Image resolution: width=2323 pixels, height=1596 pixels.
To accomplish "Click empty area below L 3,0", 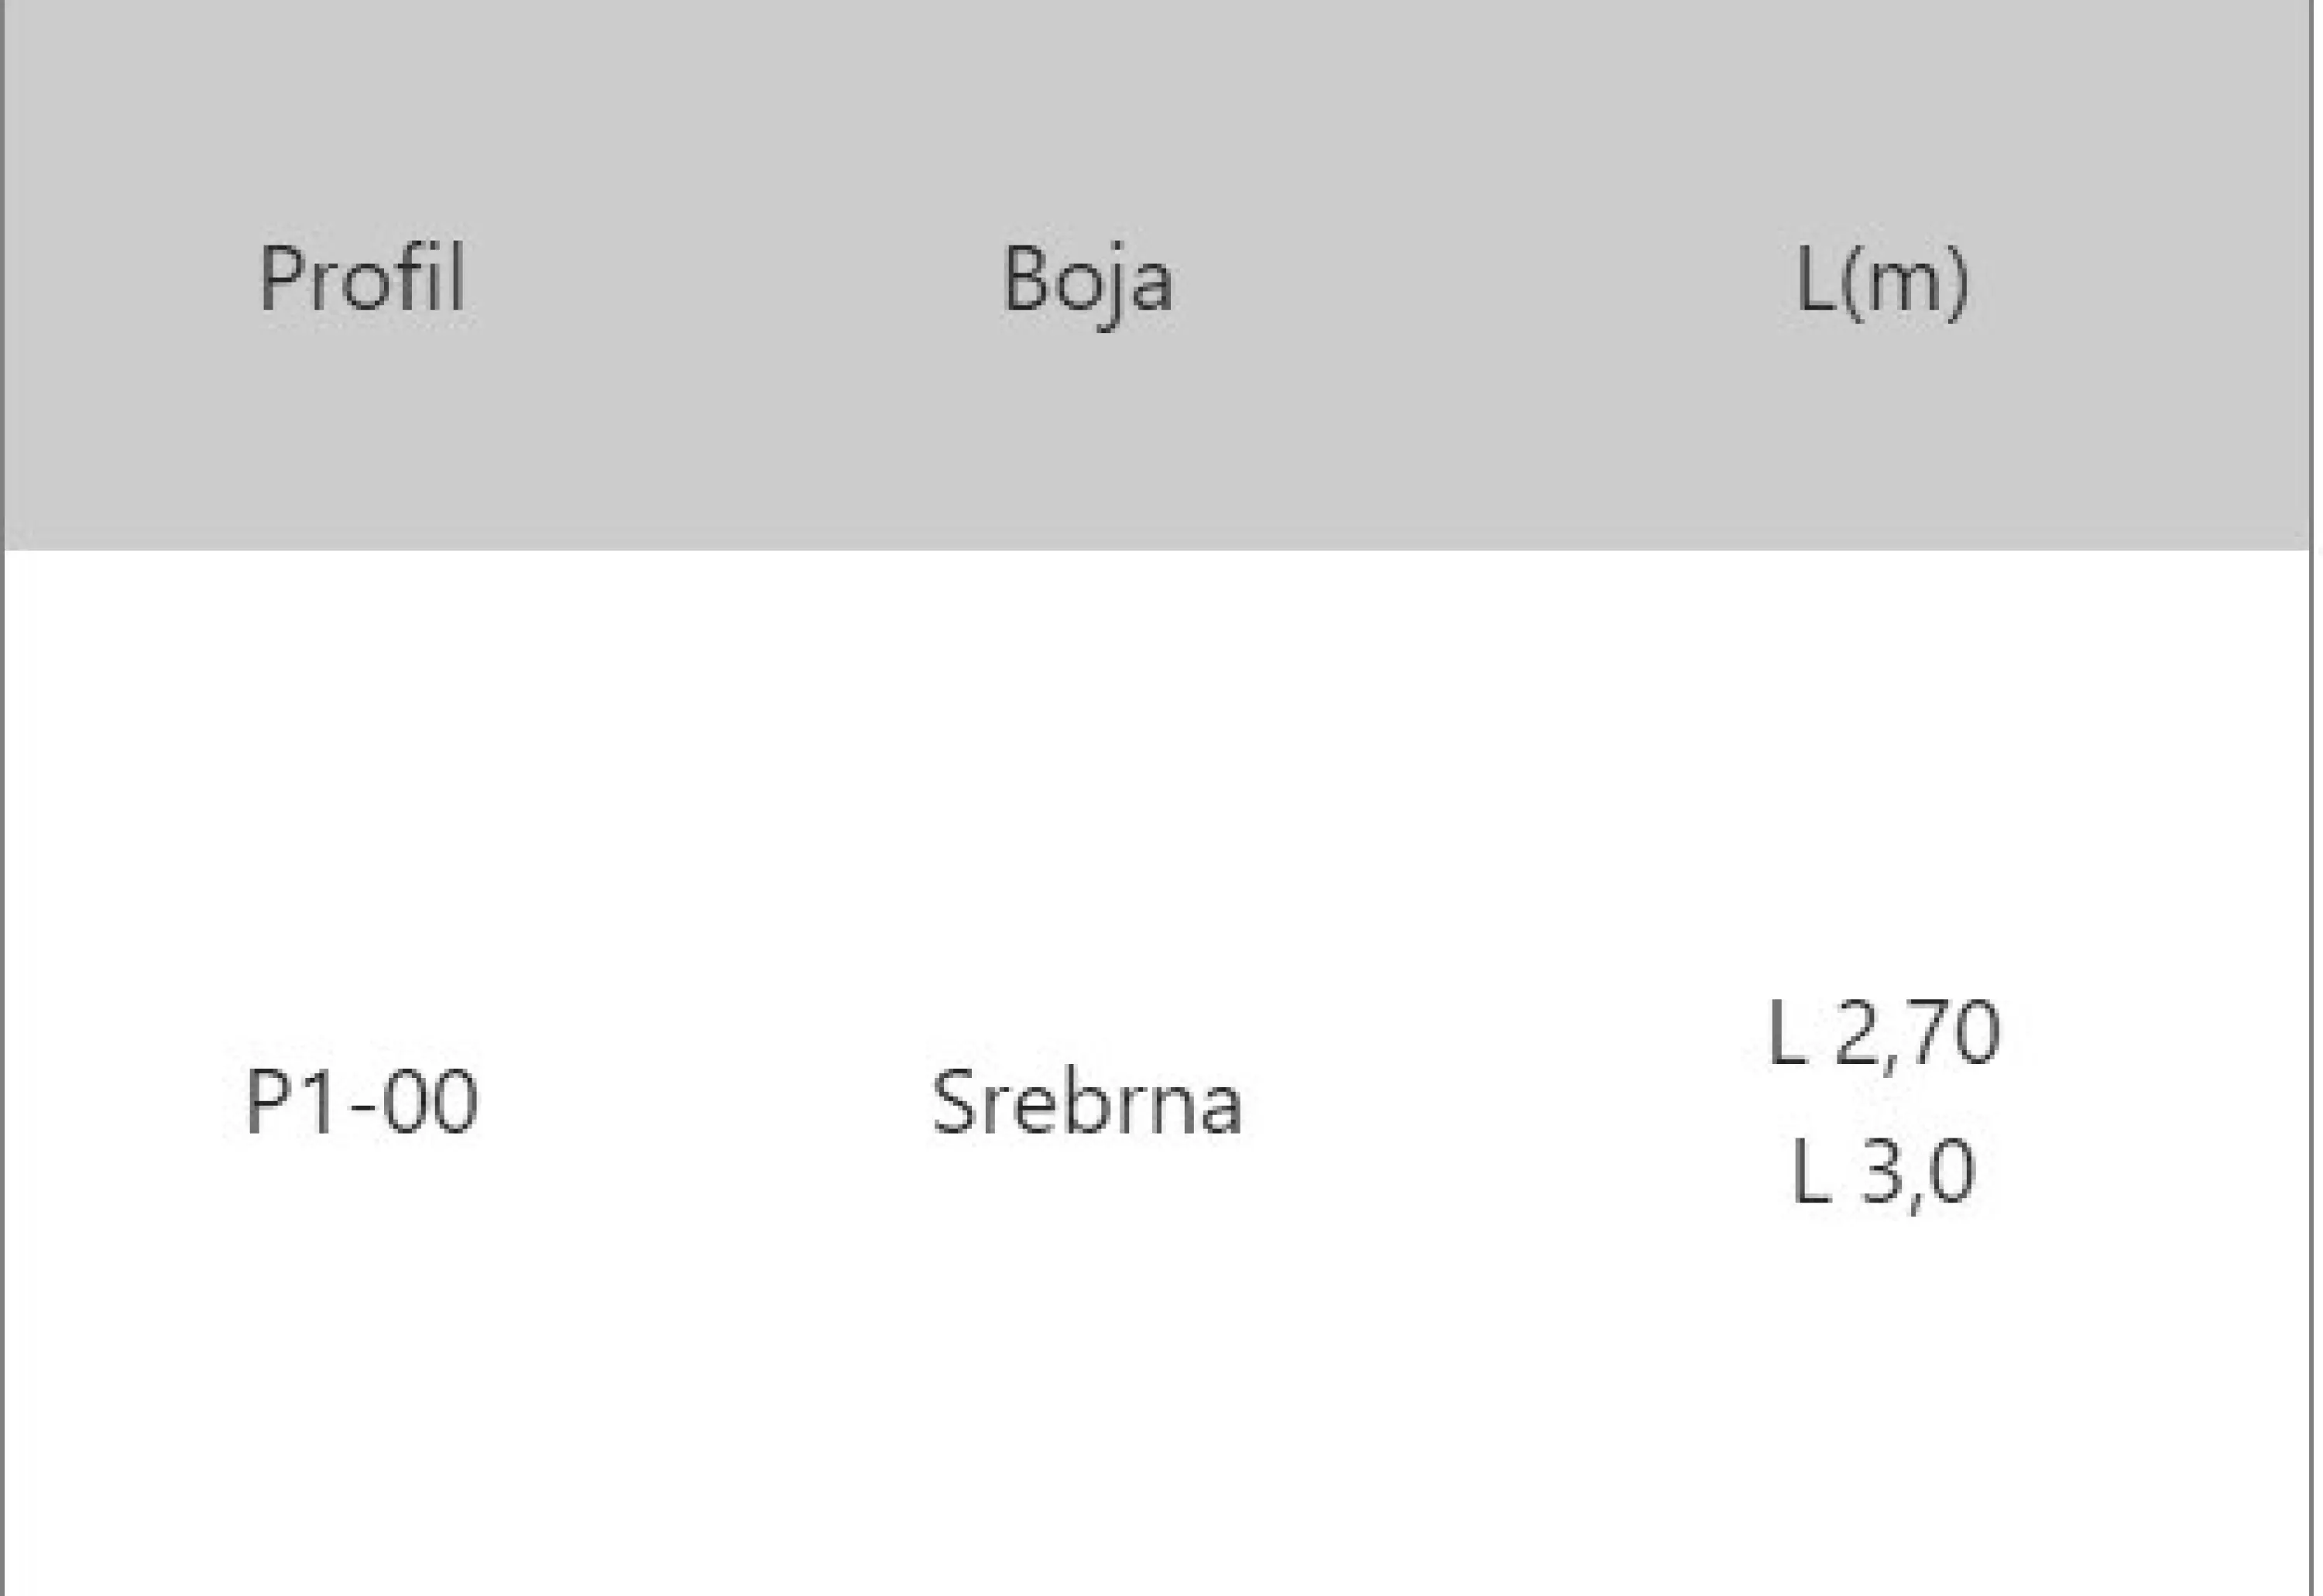I will click(x=1883, y=1400).
